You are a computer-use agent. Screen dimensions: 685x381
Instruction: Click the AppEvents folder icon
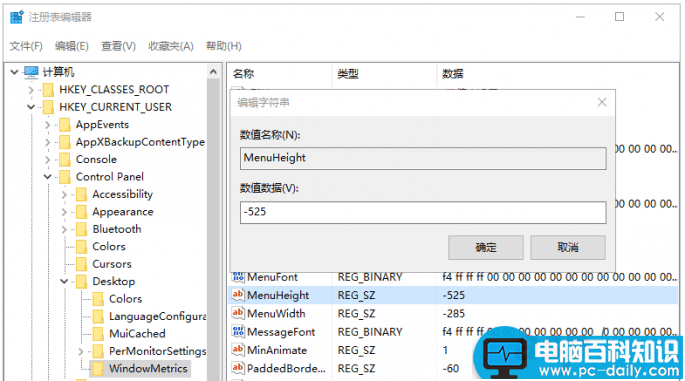click(x=65, y=125)
